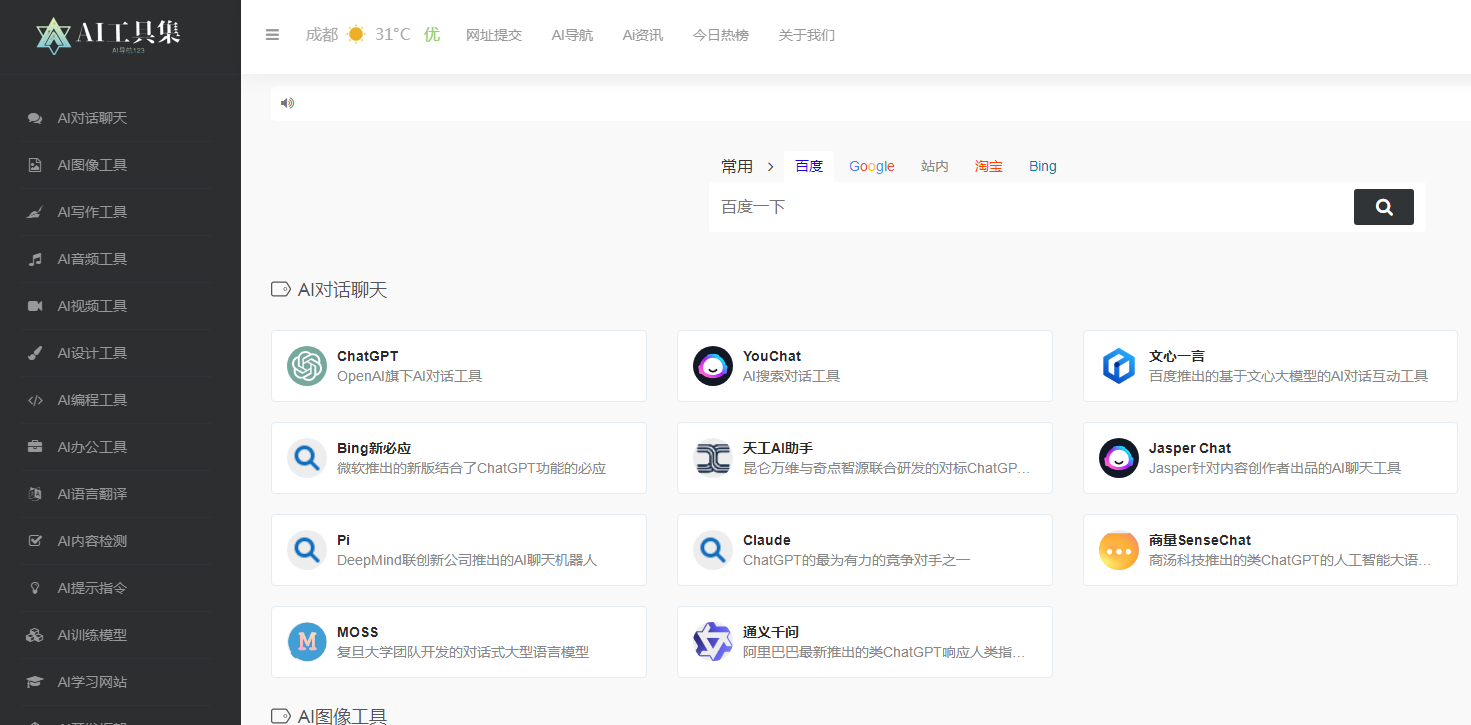Viewport: 1471px width, 725px height.
Task: Click the hamburger menu icon to collapse sidebar
Action: [272, 35]
